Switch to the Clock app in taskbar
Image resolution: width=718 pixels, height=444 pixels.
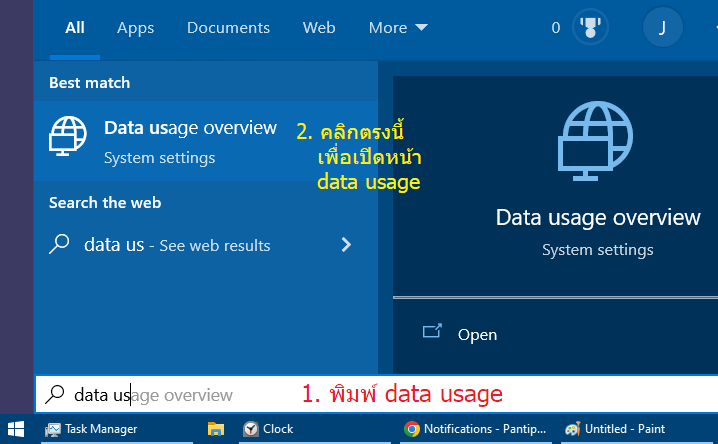315,429
